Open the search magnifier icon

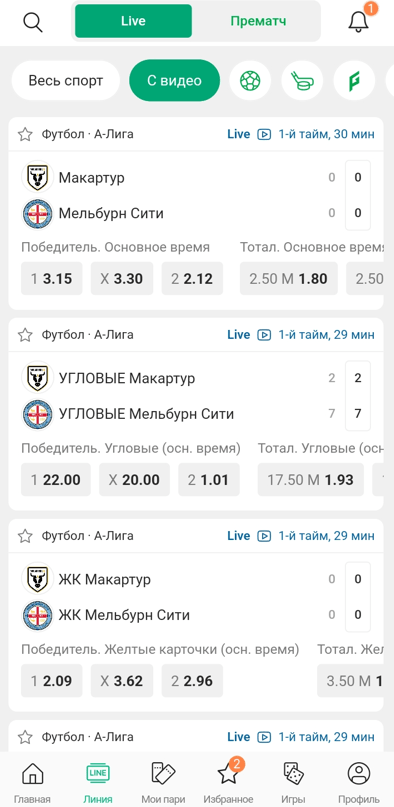(33, 22)
